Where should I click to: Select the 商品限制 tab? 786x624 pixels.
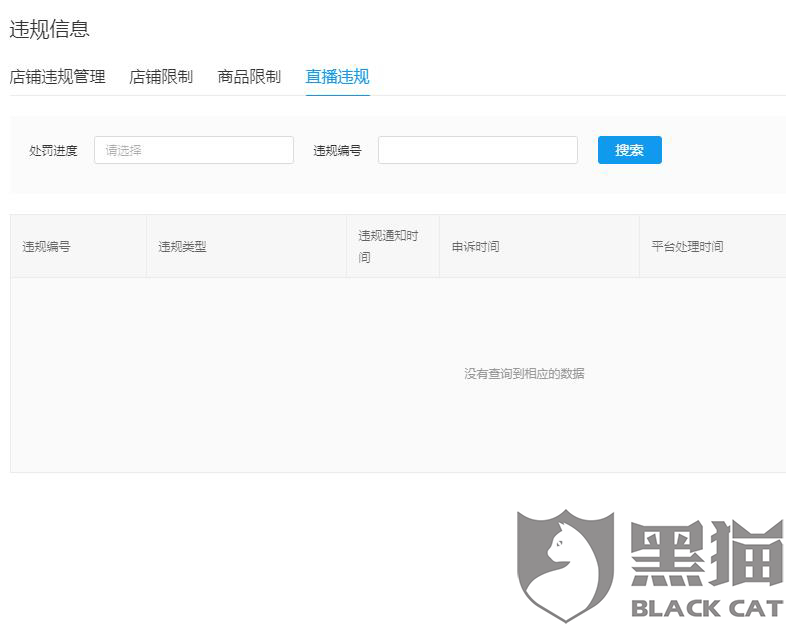249,77
